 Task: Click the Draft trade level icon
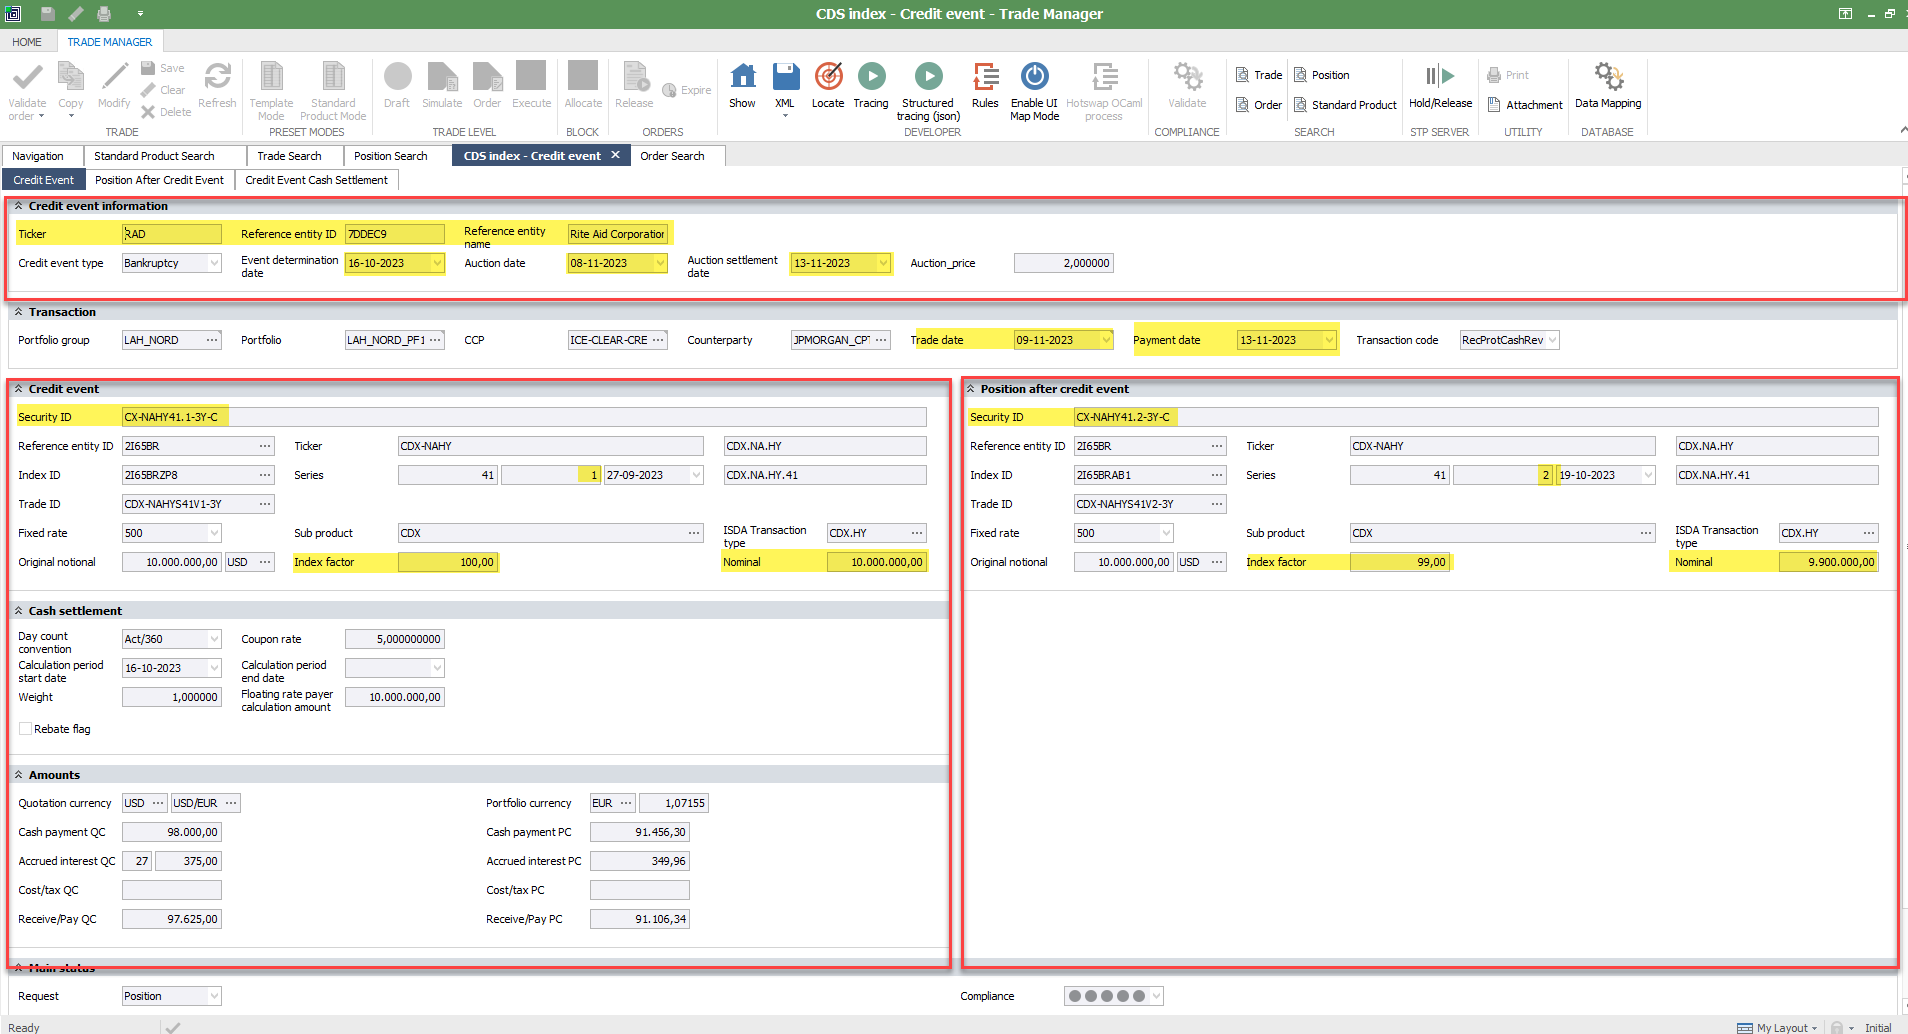click(x=397, y=77)
